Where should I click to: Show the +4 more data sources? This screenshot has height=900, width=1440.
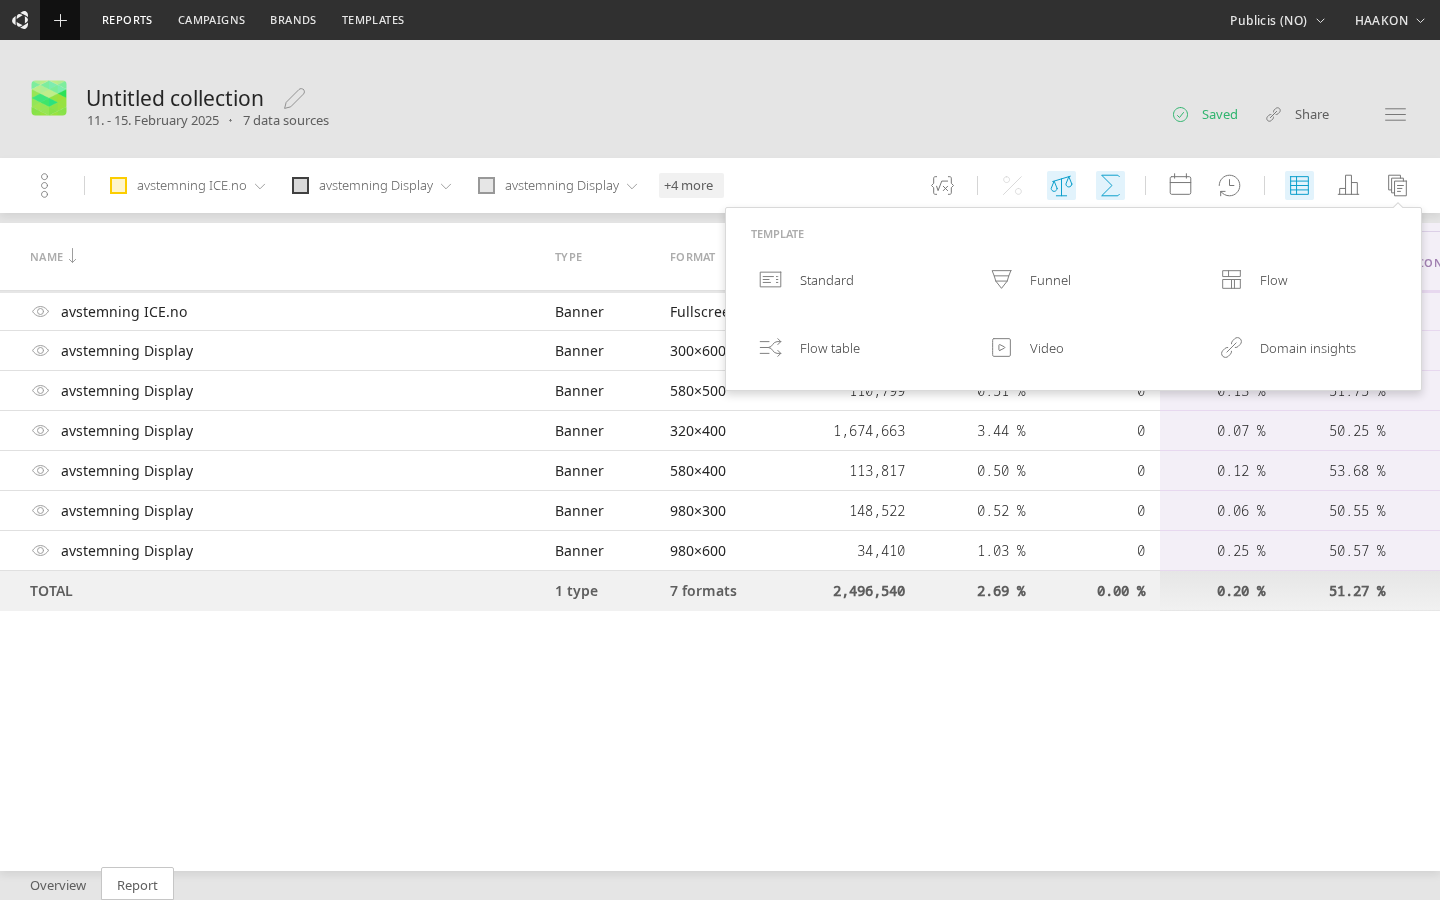click(x=689, y=185)
